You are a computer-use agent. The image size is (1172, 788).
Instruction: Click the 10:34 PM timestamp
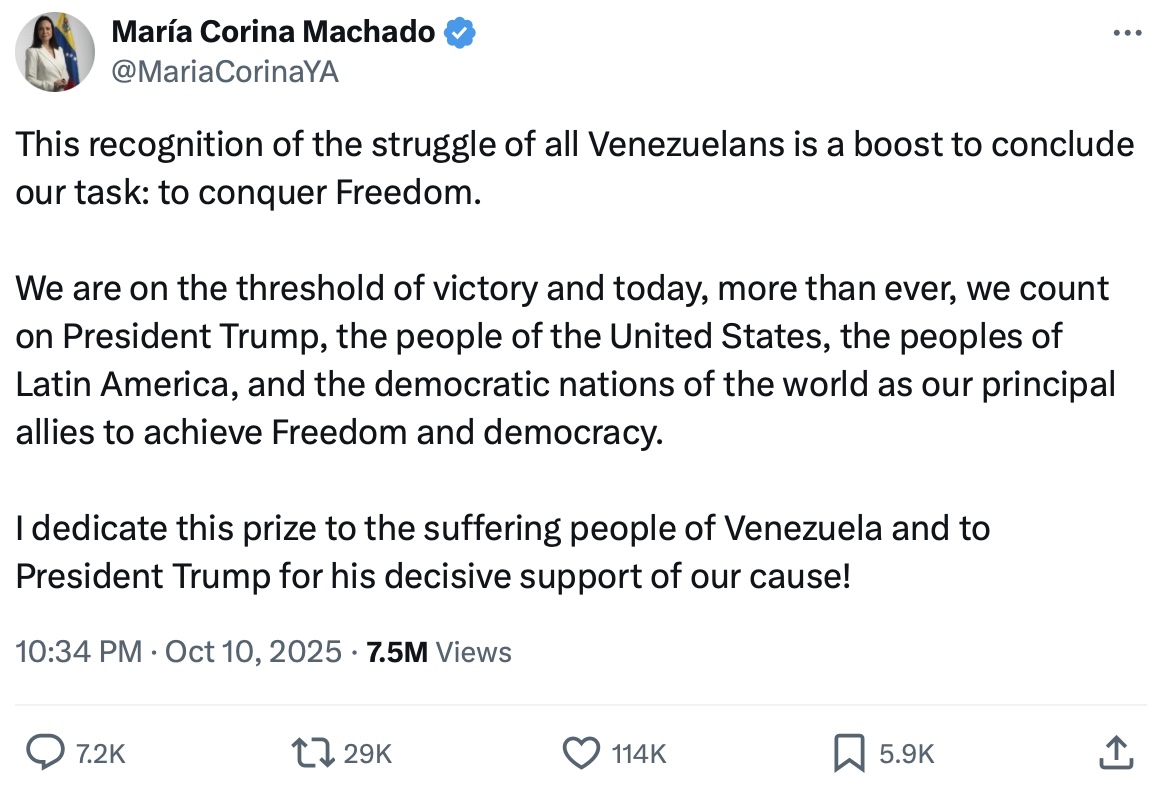tap(79, 652)
